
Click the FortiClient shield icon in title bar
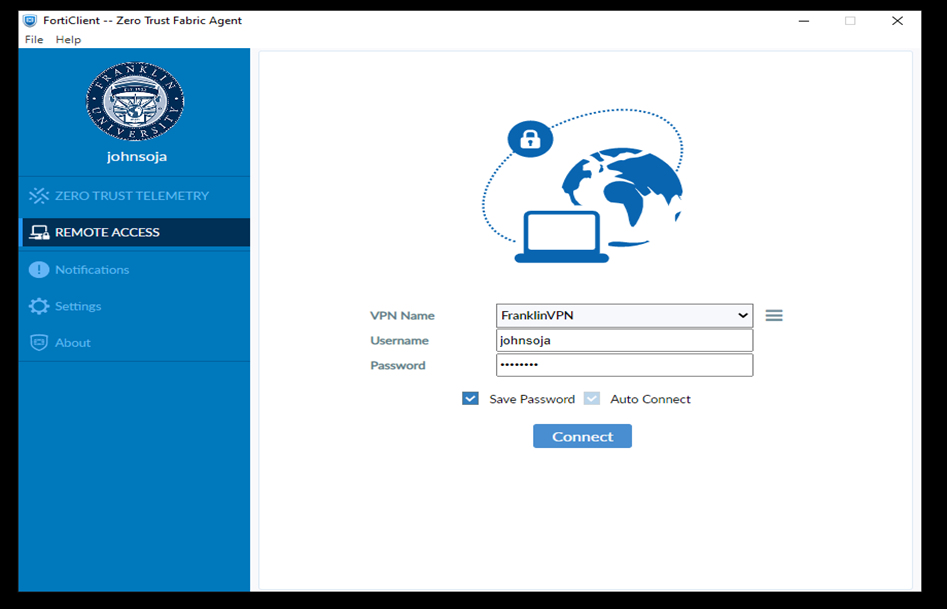click(x=30, y=21)
